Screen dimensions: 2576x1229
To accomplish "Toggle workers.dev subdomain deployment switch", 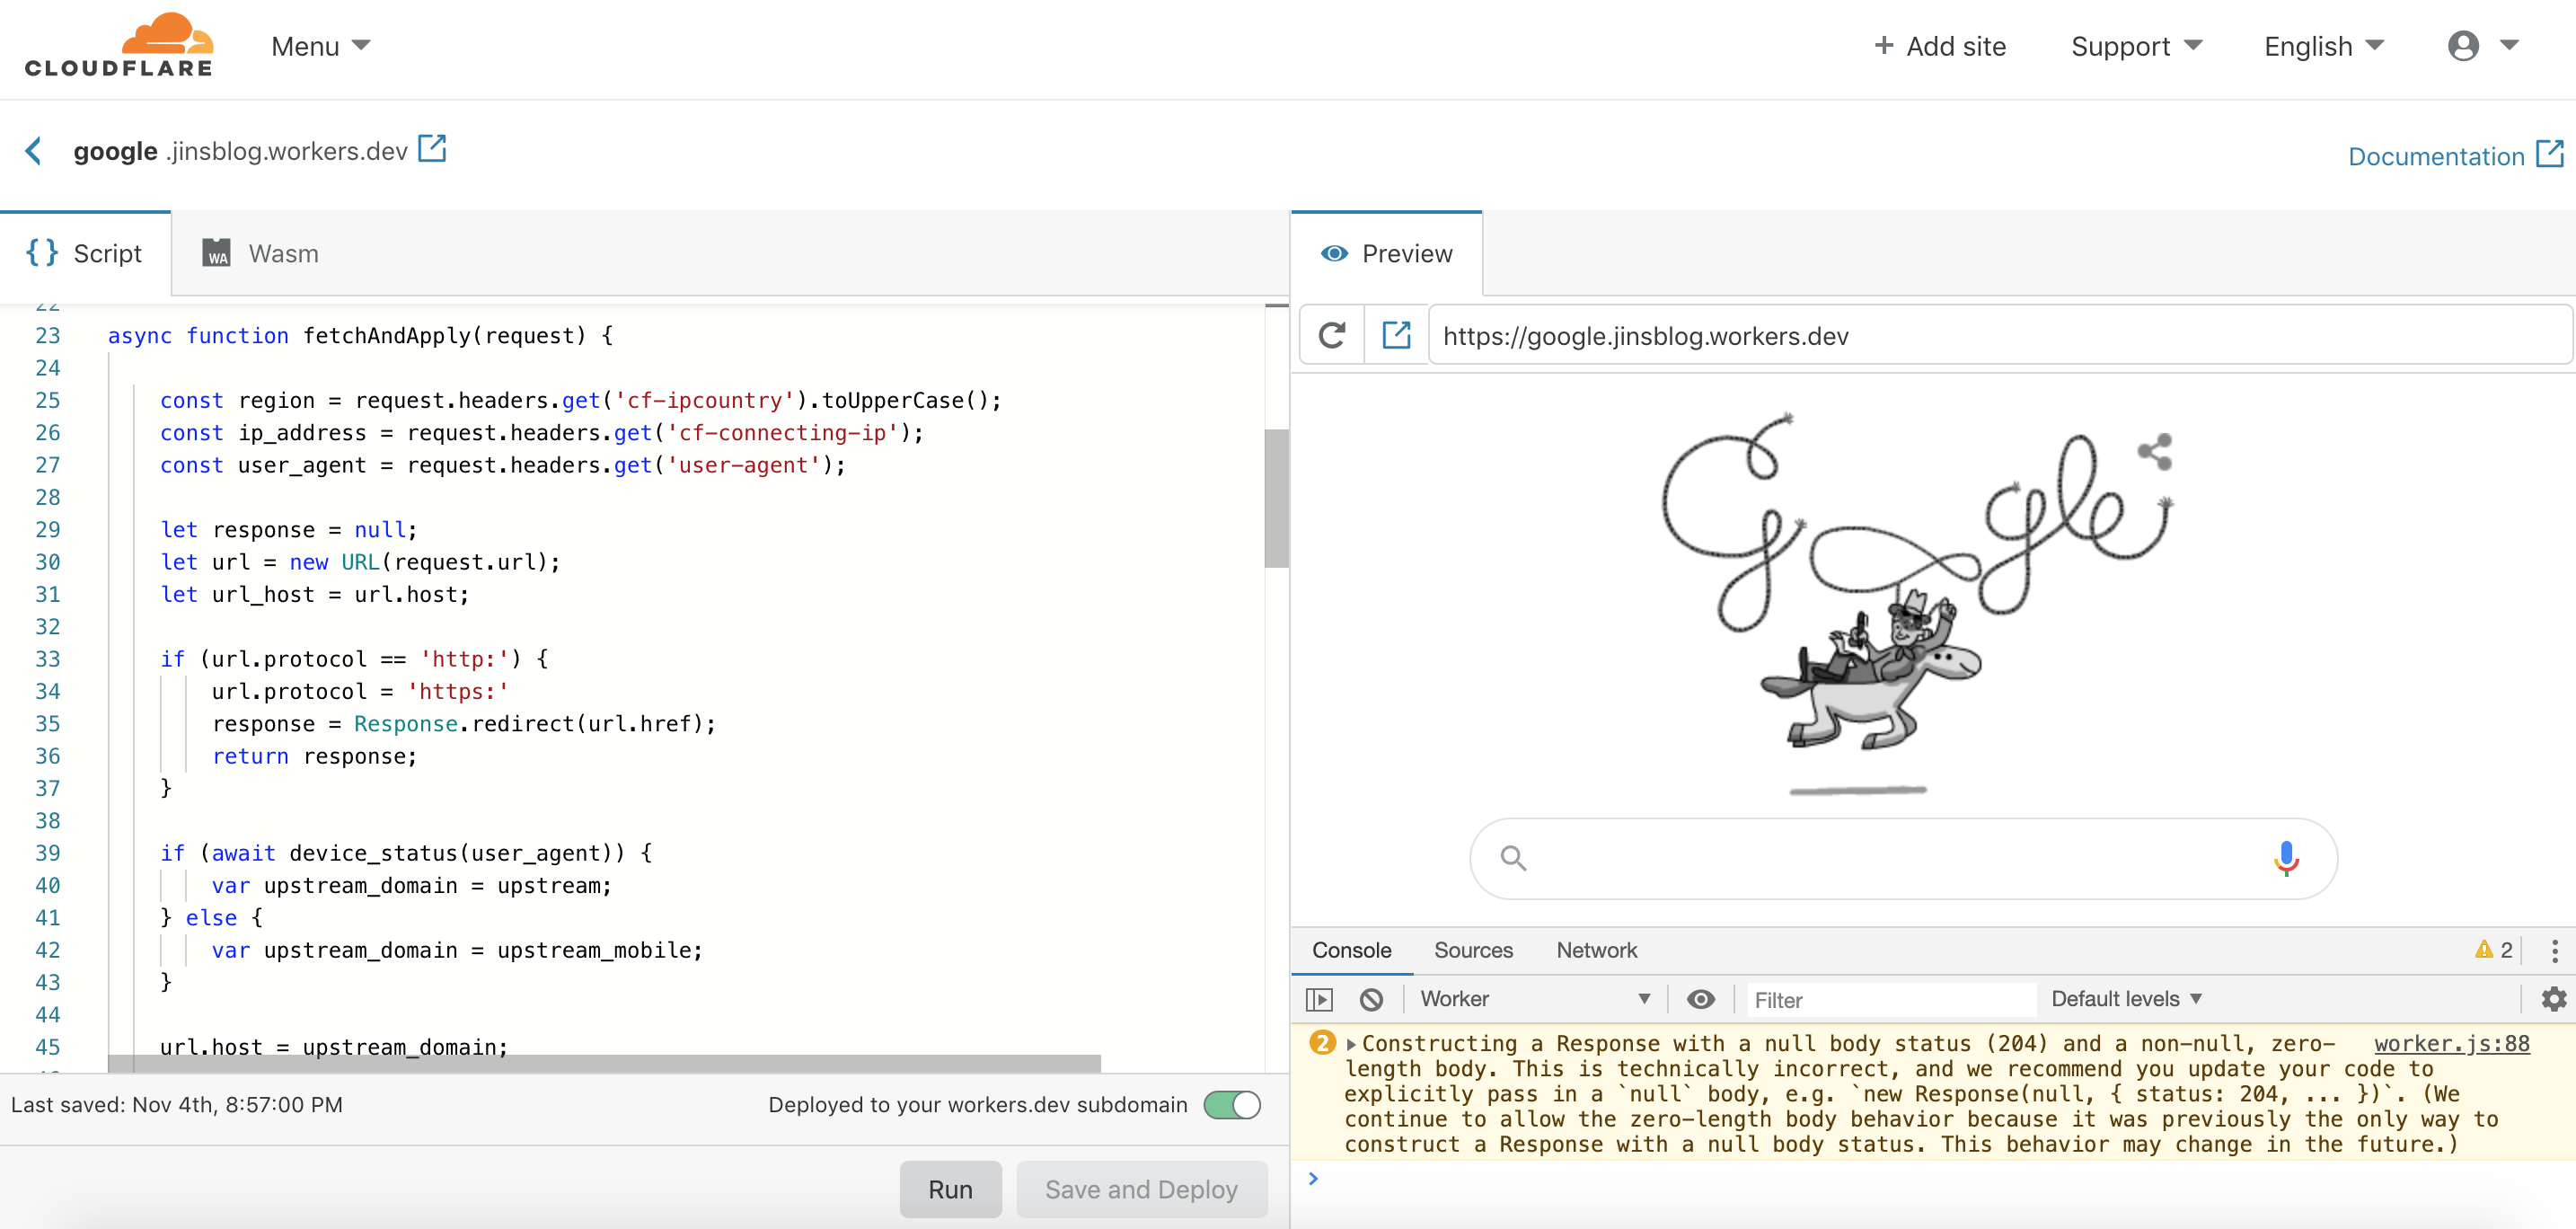I will point(1231,1104).
